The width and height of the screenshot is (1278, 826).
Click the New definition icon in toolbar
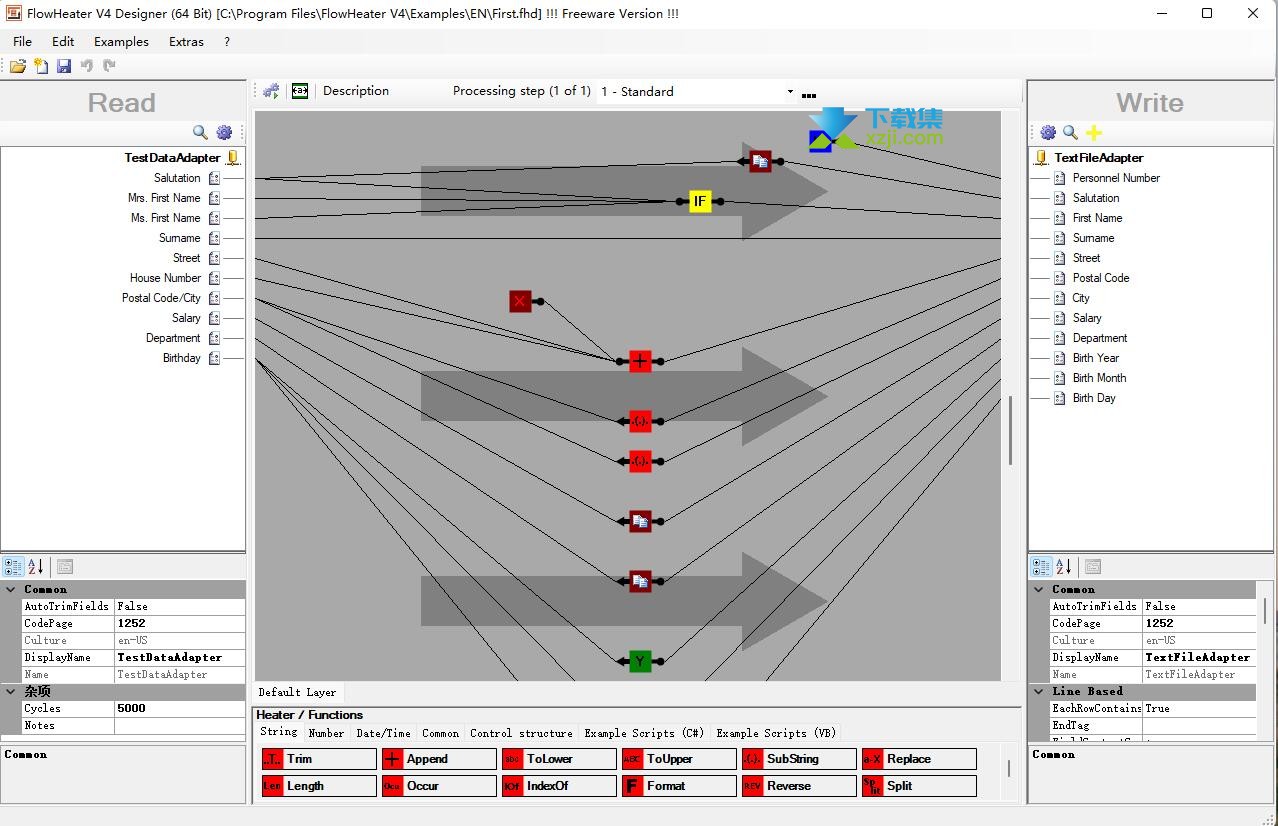(41, 66)
